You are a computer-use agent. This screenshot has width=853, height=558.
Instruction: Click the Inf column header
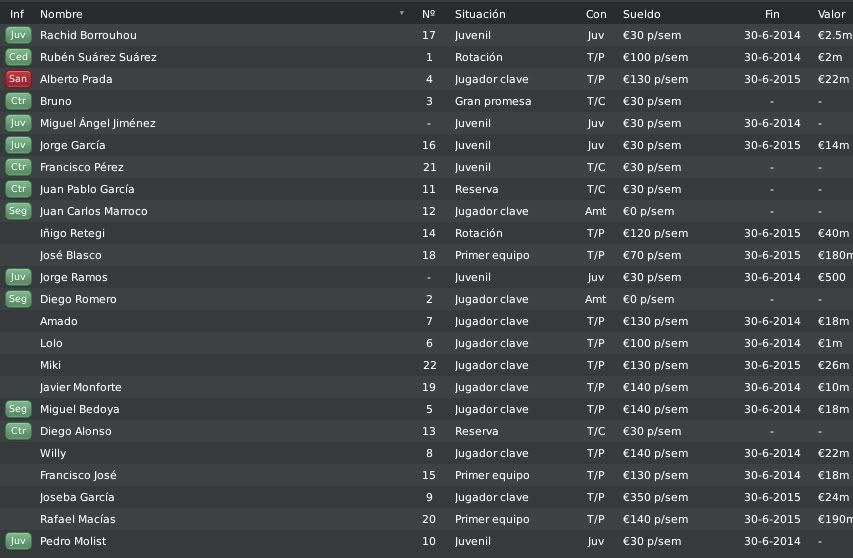(x=17, y=14)
